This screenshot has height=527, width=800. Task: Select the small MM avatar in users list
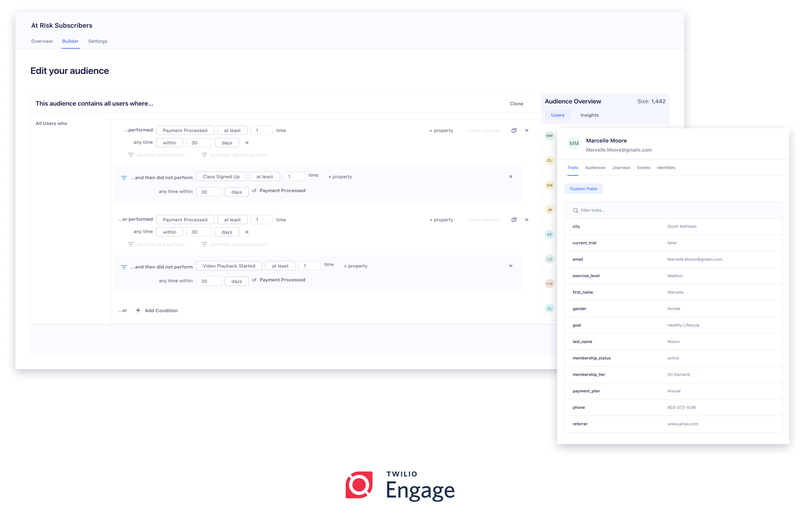[549, 136]
